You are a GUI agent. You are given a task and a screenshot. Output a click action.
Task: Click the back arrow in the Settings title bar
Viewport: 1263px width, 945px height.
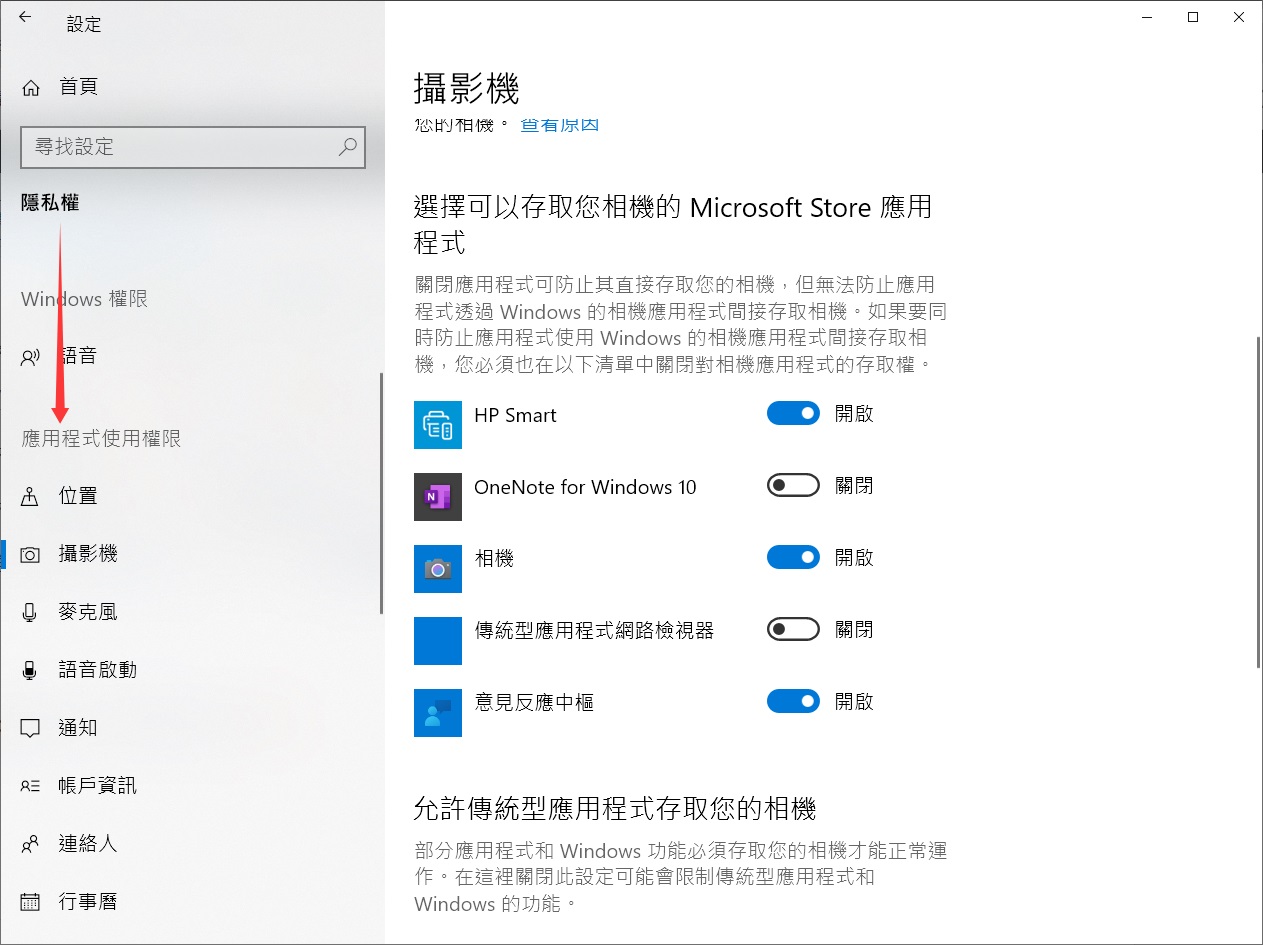(x=25, y=17)
